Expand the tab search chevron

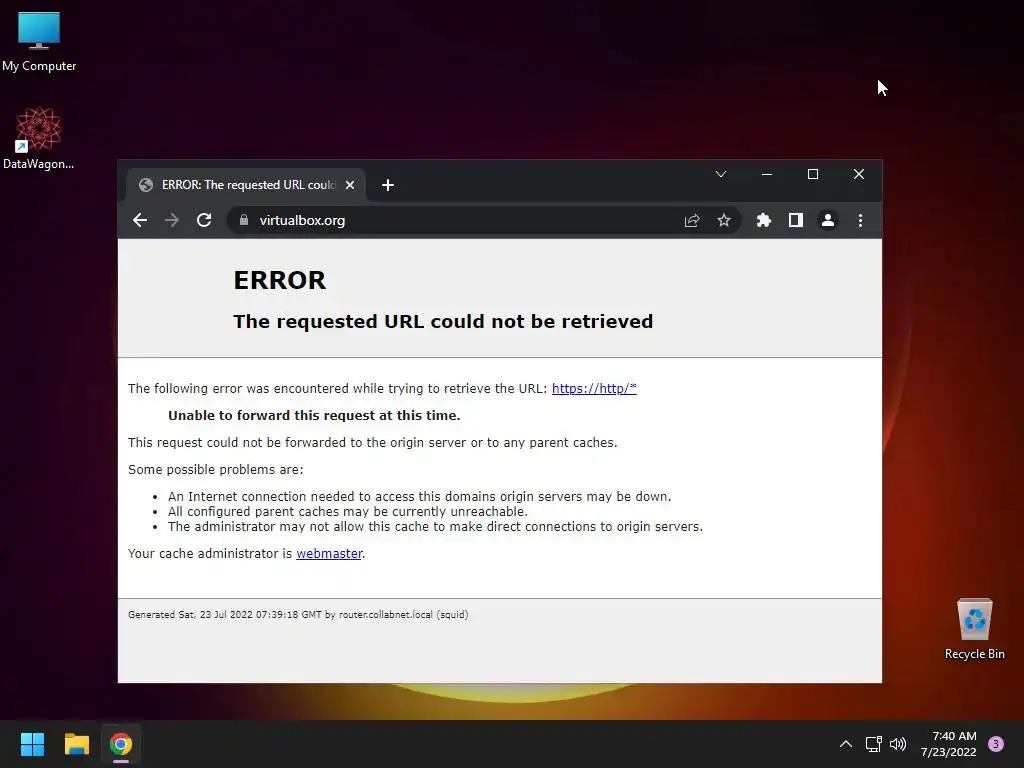(x=720, y=174)
